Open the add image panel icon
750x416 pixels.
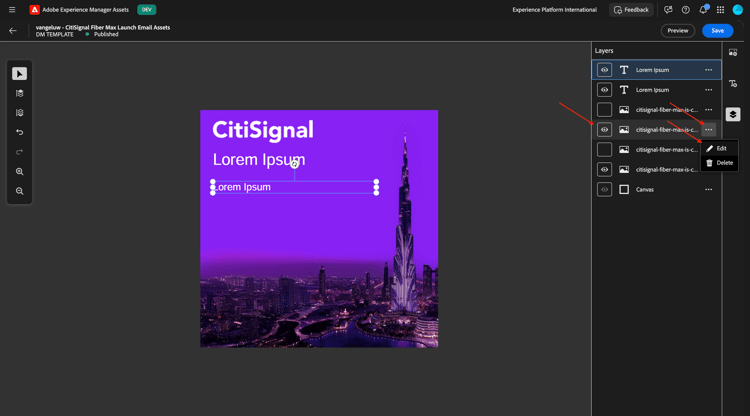click(733, 53)
